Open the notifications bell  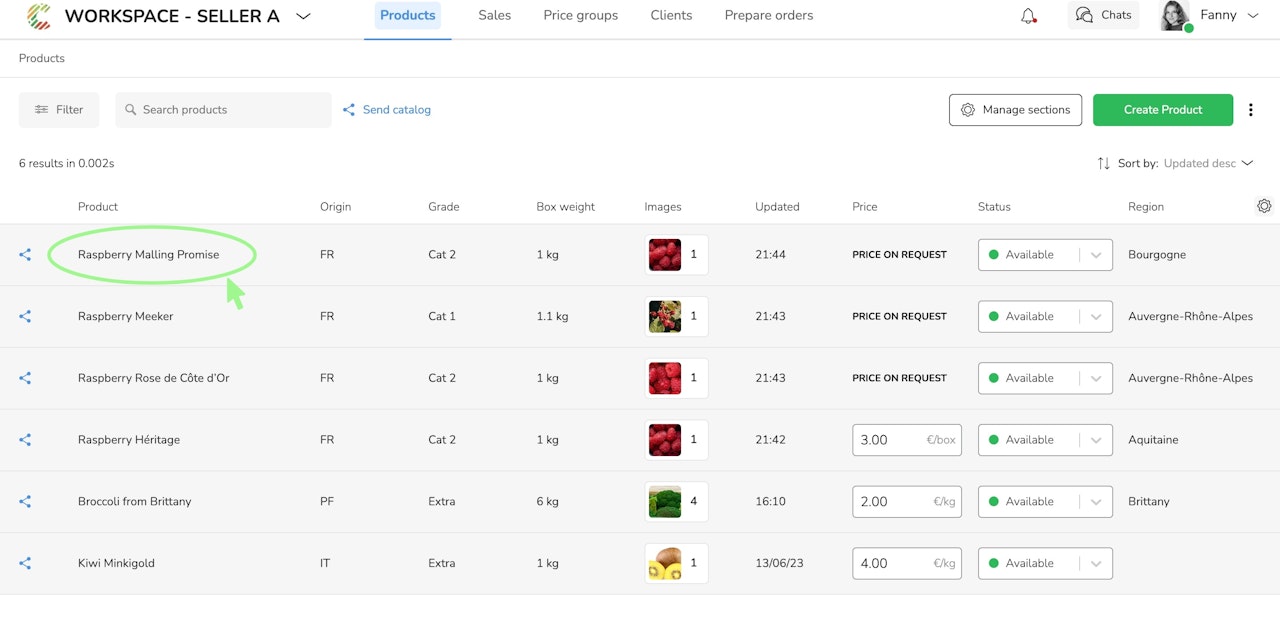[1028, 16]
